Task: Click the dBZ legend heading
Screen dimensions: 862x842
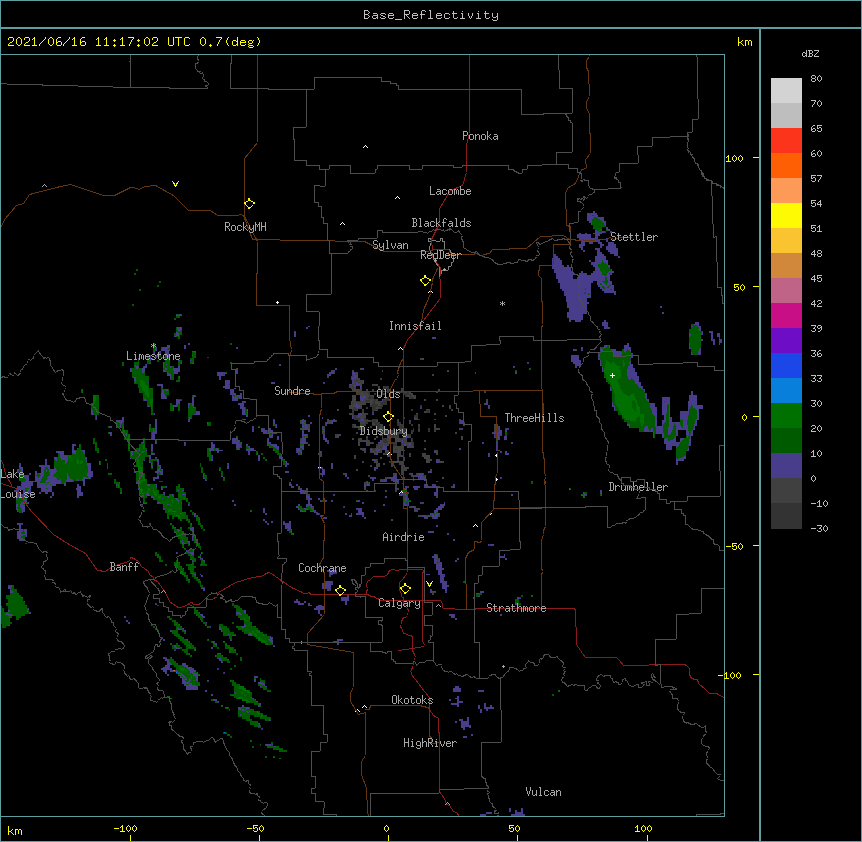Action: [x=810, y=53]
